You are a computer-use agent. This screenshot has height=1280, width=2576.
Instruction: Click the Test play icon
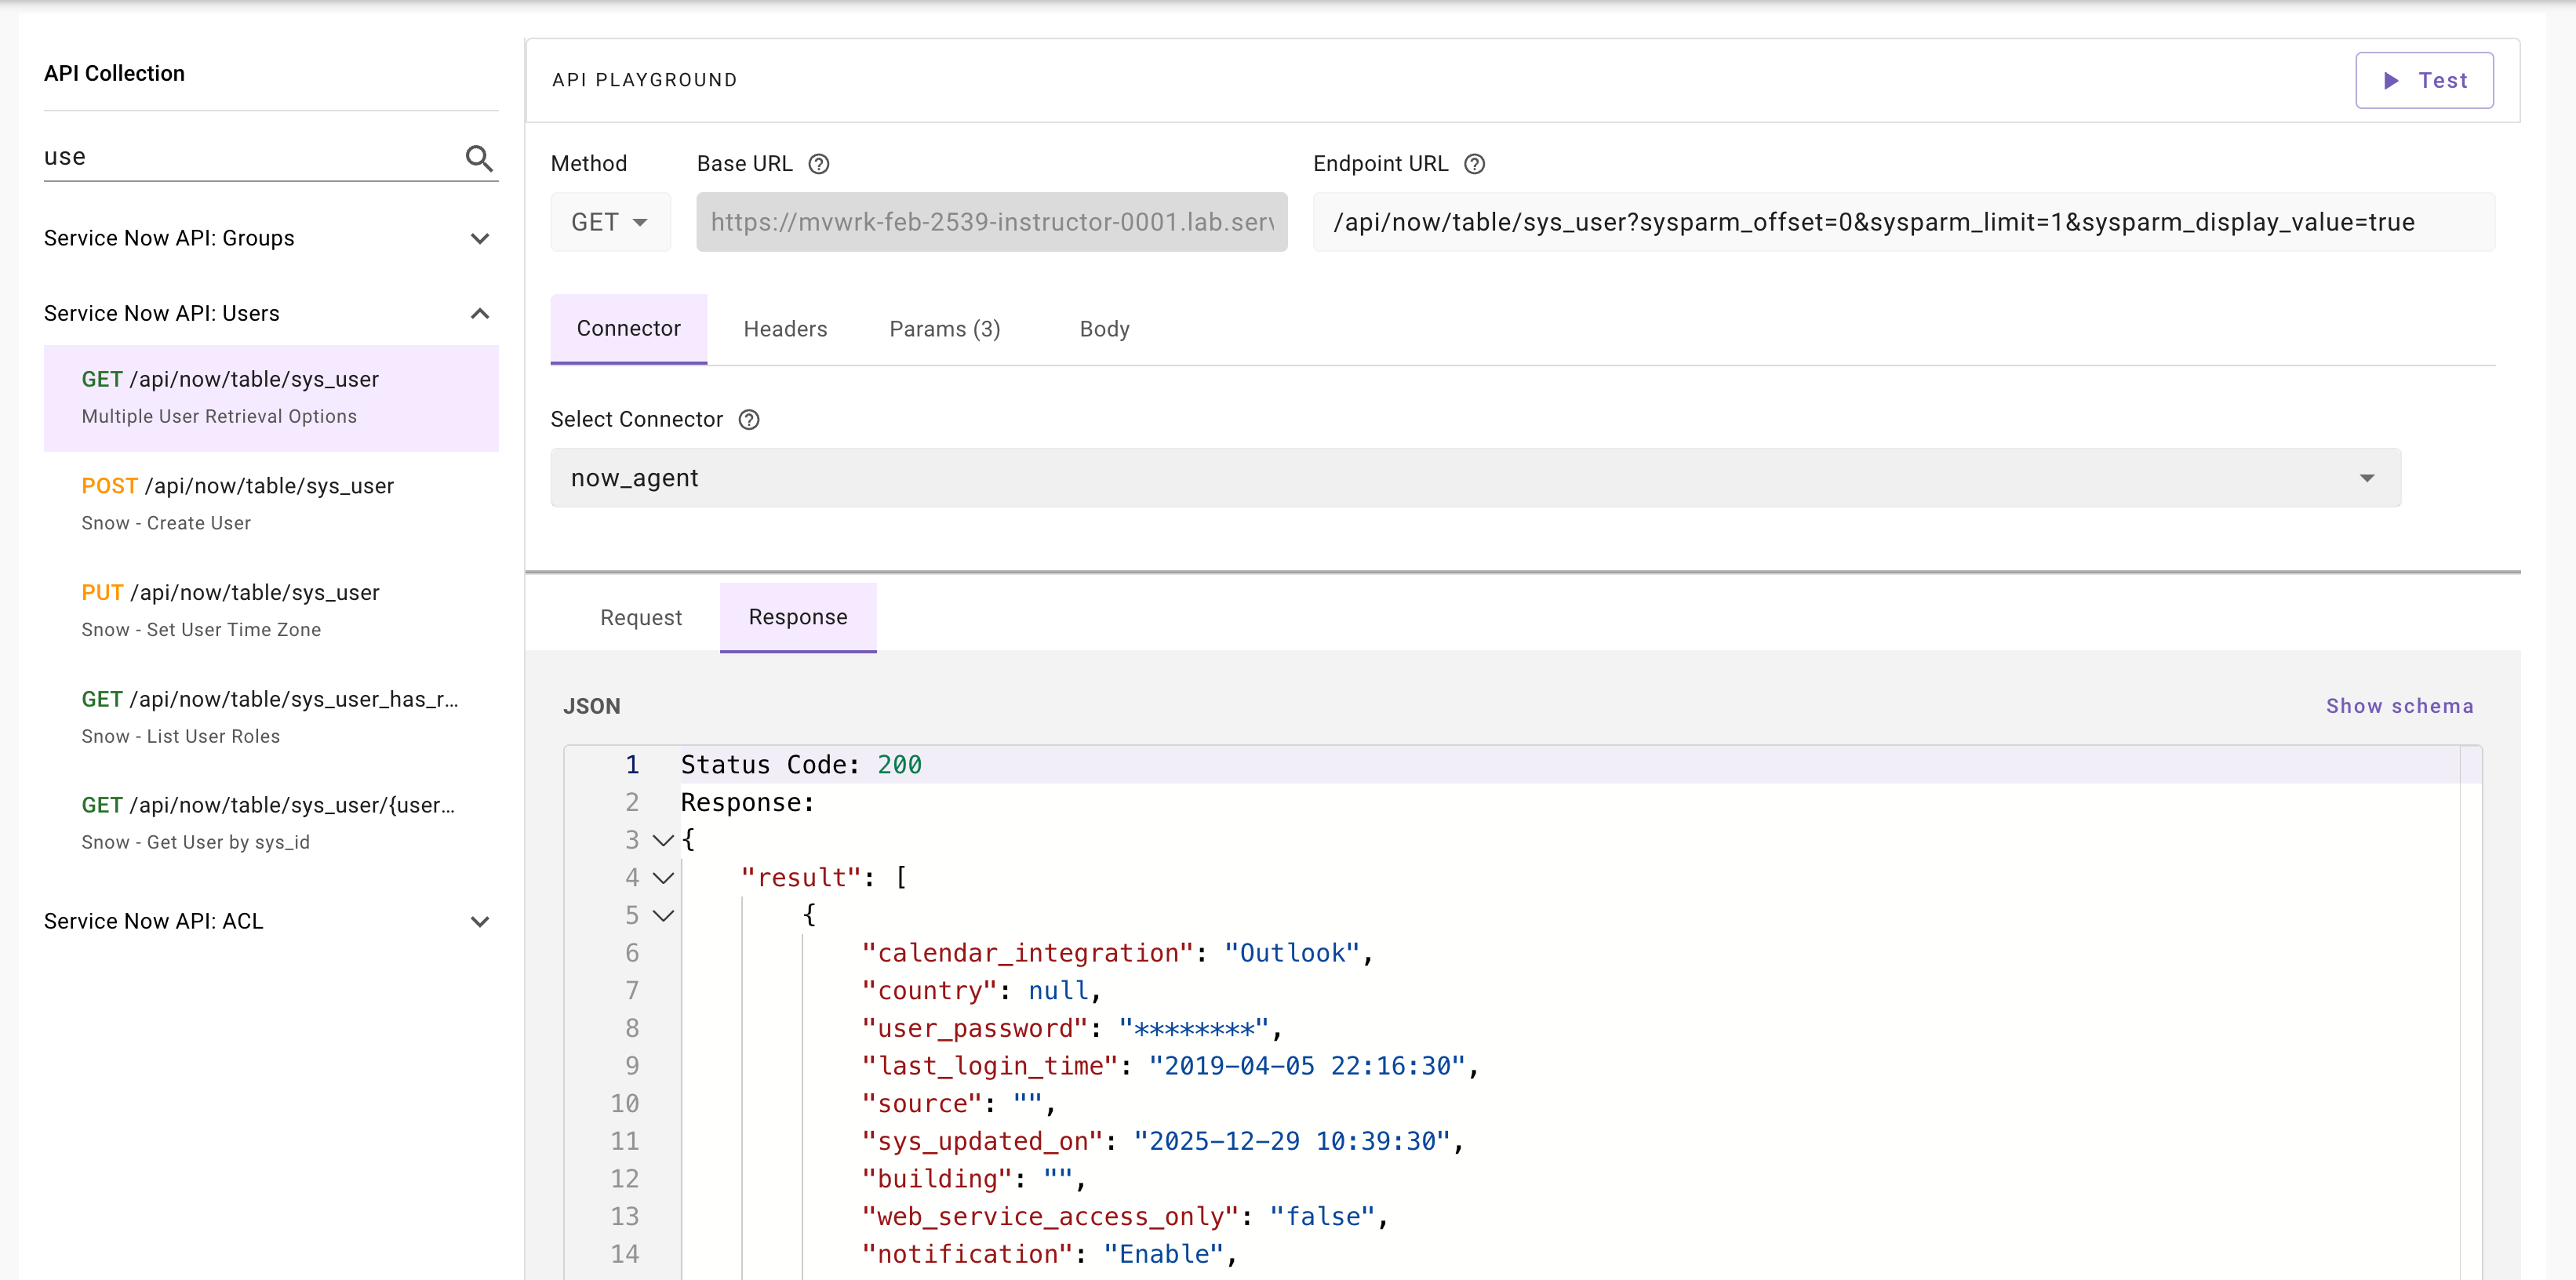[x=2391, y=80]
